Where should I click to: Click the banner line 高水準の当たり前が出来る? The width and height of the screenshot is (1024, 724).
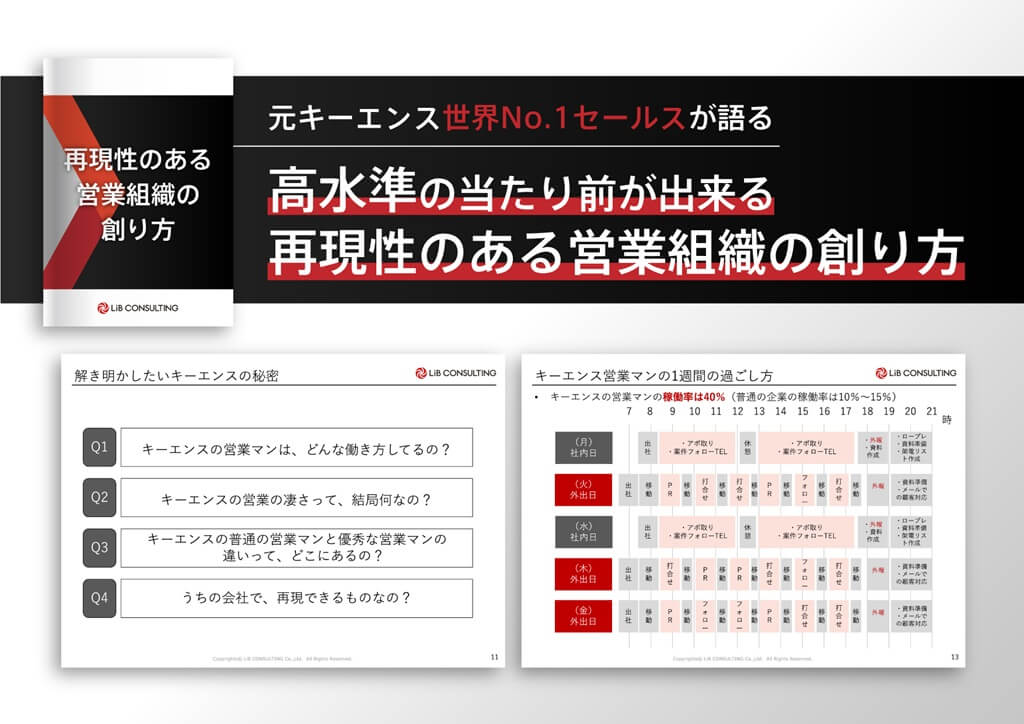click(520, 190)
